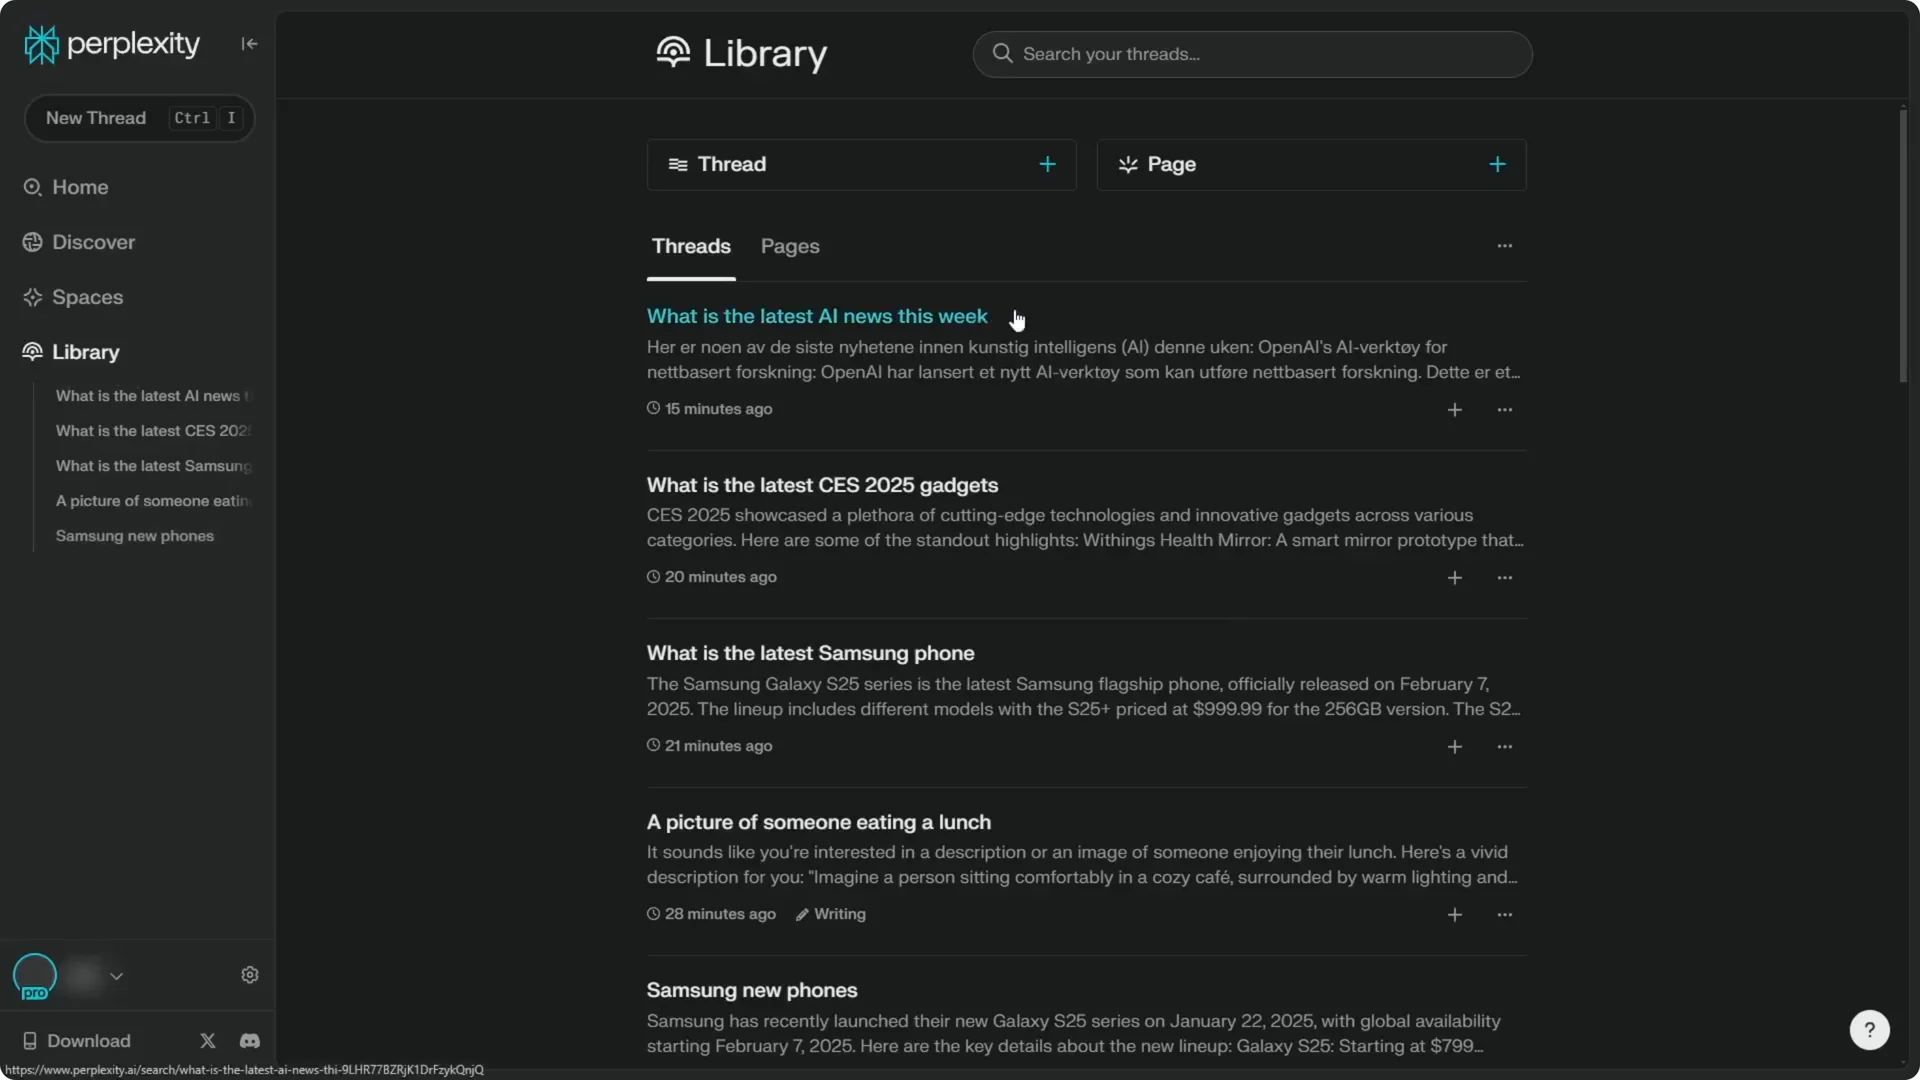Open the Threads list options menu (three dots)
The width and height of the screenshot is (1920, 1080).
click(x=1505, y=246)
